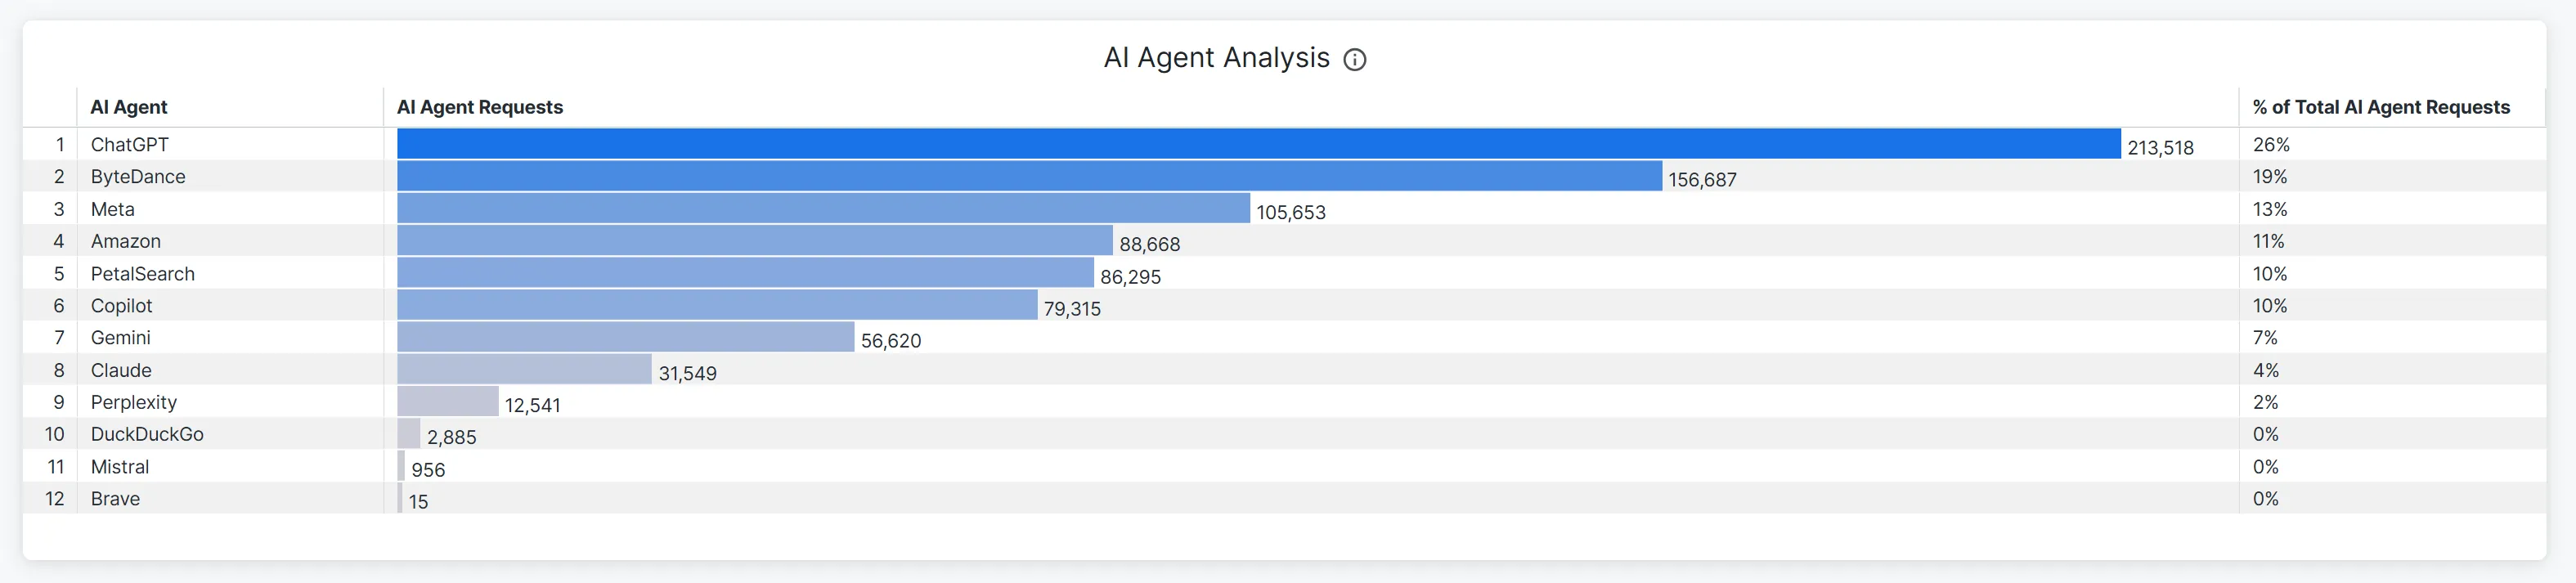Viewport: 2576px width, 583px height.
Task: Click the Copilot requests bar
Action: 717,305
